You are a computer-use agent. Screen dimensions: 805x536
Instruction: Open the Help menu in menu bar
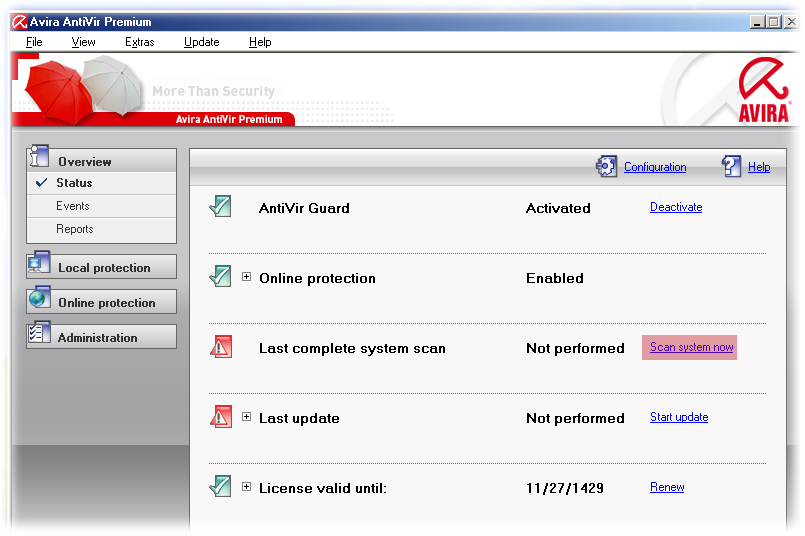tap(260, 42)
